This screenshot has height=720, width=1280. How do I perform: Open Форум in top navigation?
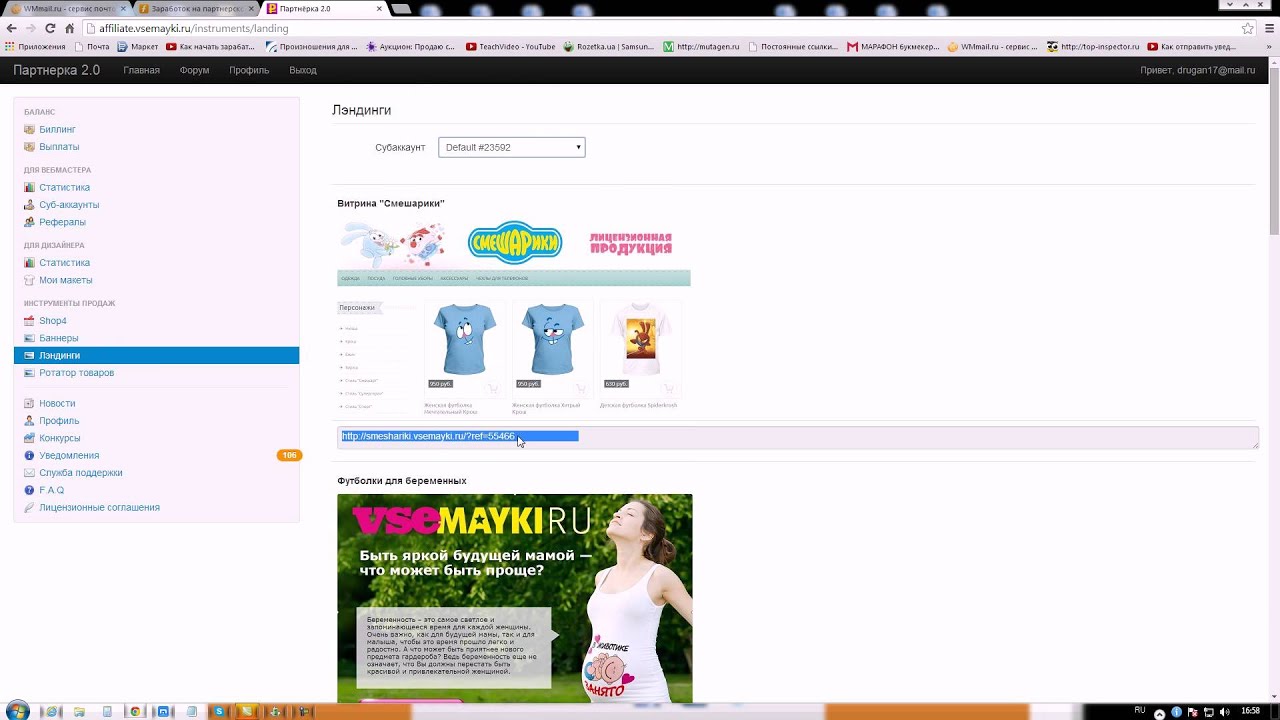coord(194,71)
